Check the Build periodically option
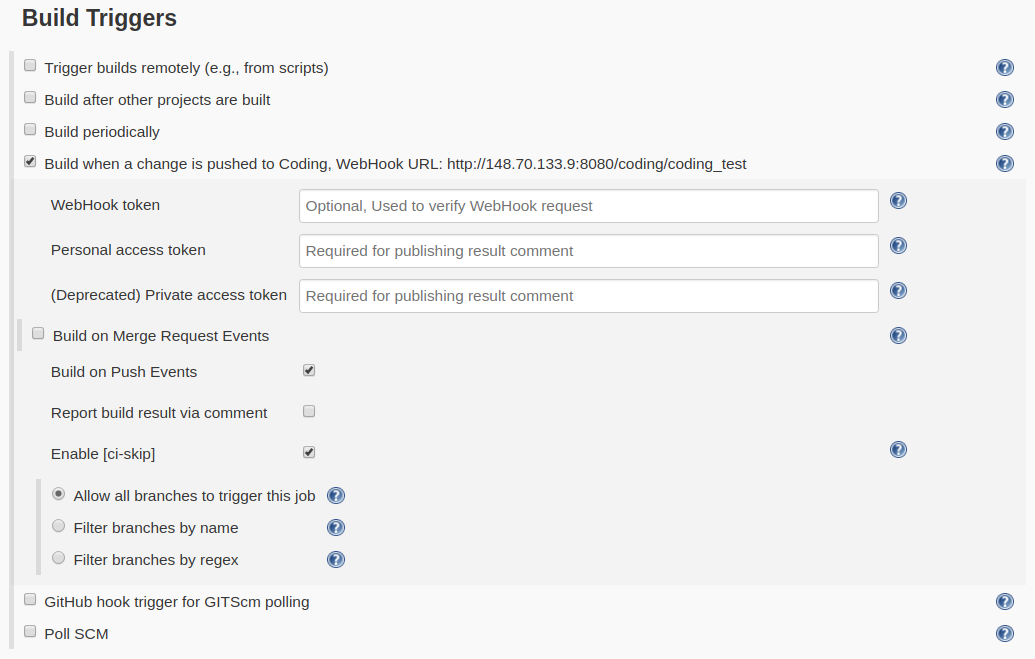The image size is (1035, 659). (30, 130)
